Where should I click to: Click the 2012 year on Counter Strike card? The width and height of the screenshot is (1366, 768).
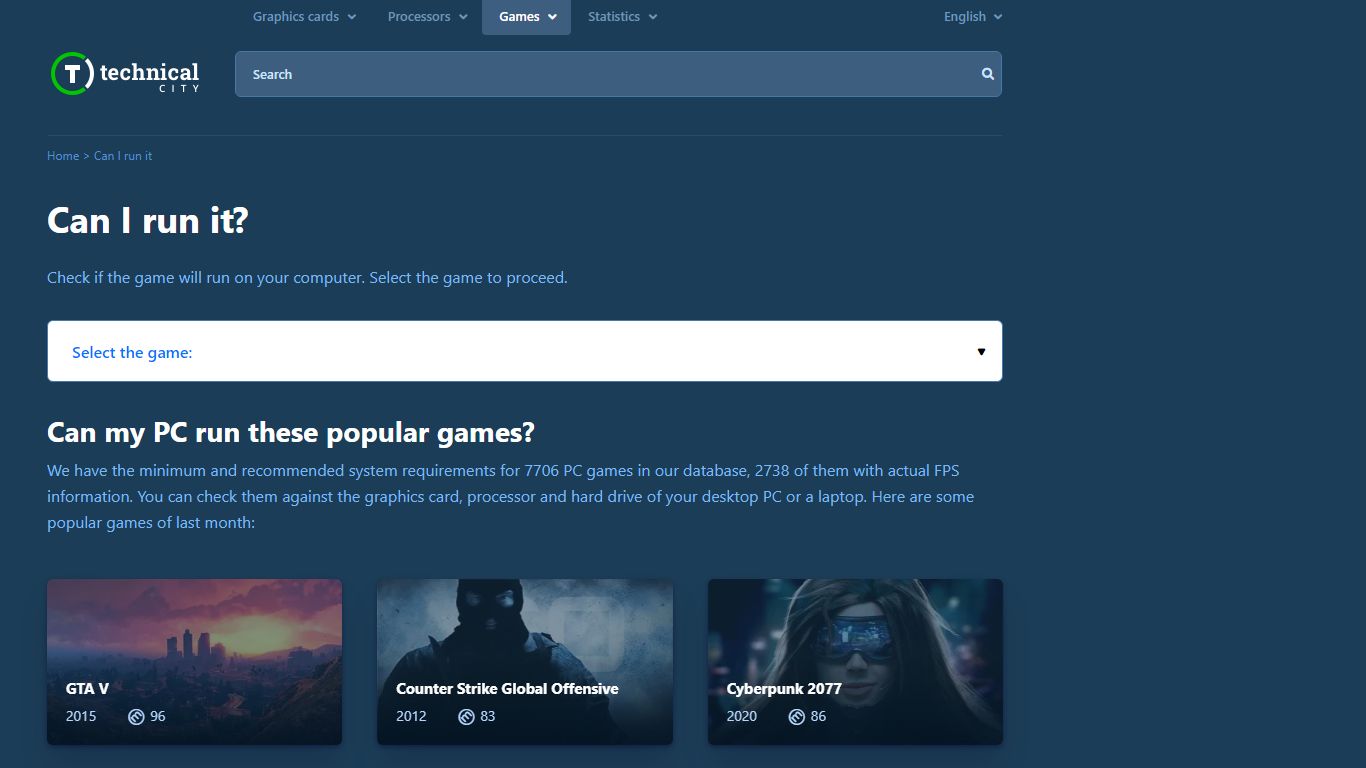411,716
